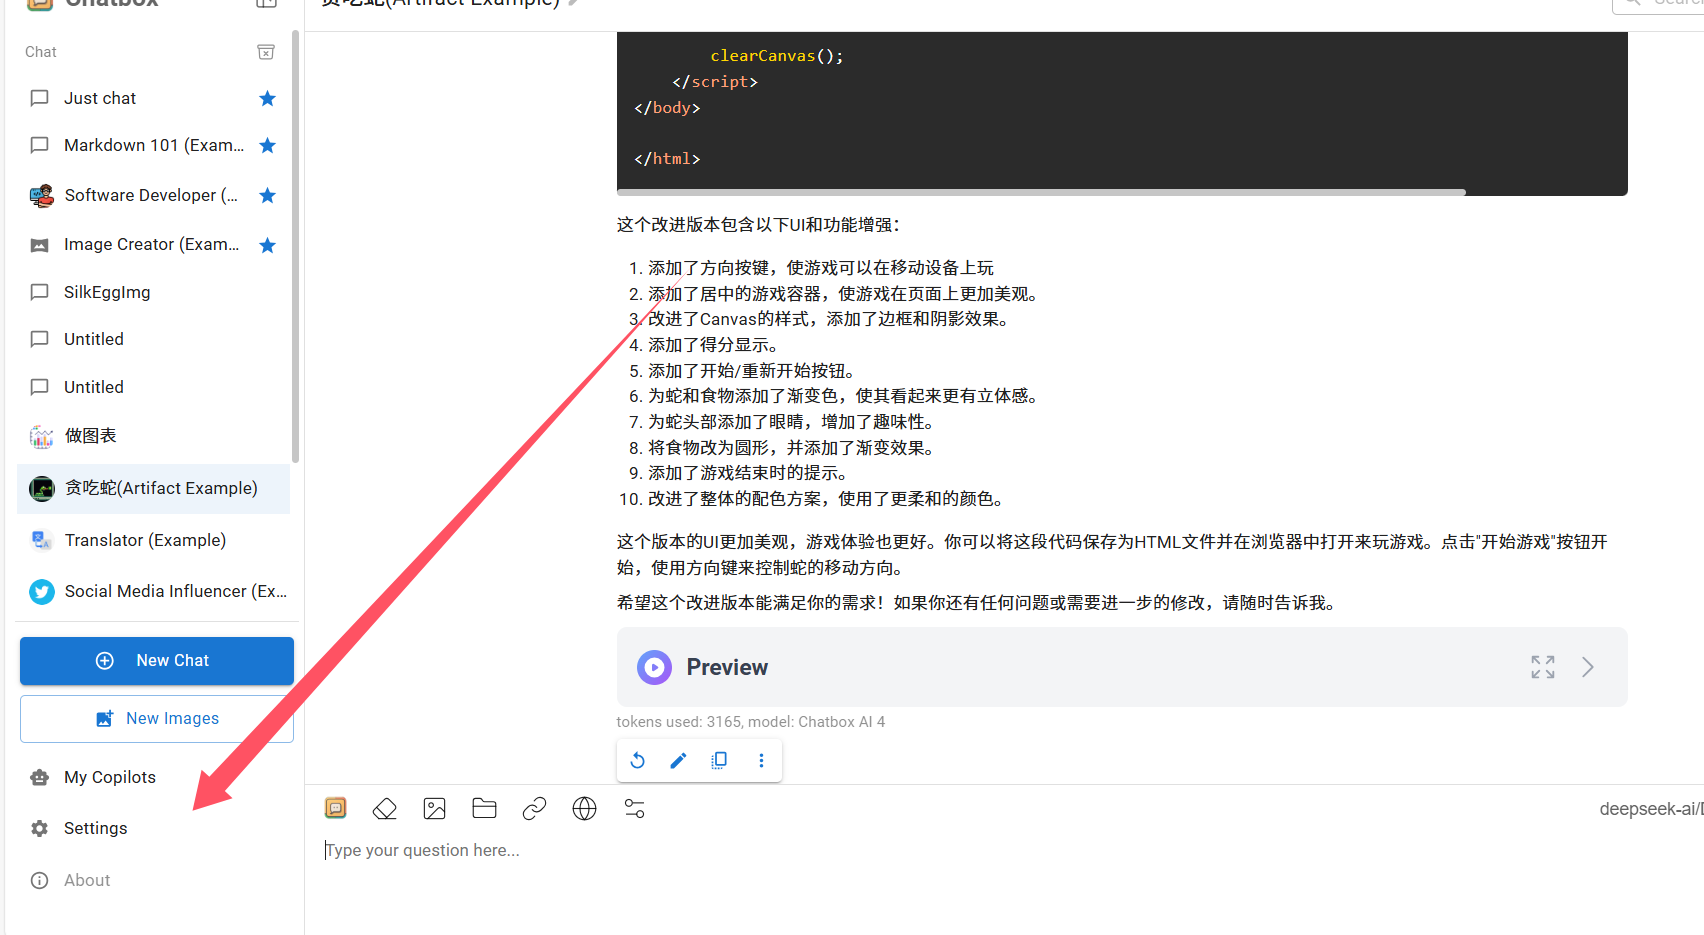Image resolution: width=1704 pixels, height=935 pixels.
Task: Click the tokens used model info text
Action: click(x=751, y=722)
